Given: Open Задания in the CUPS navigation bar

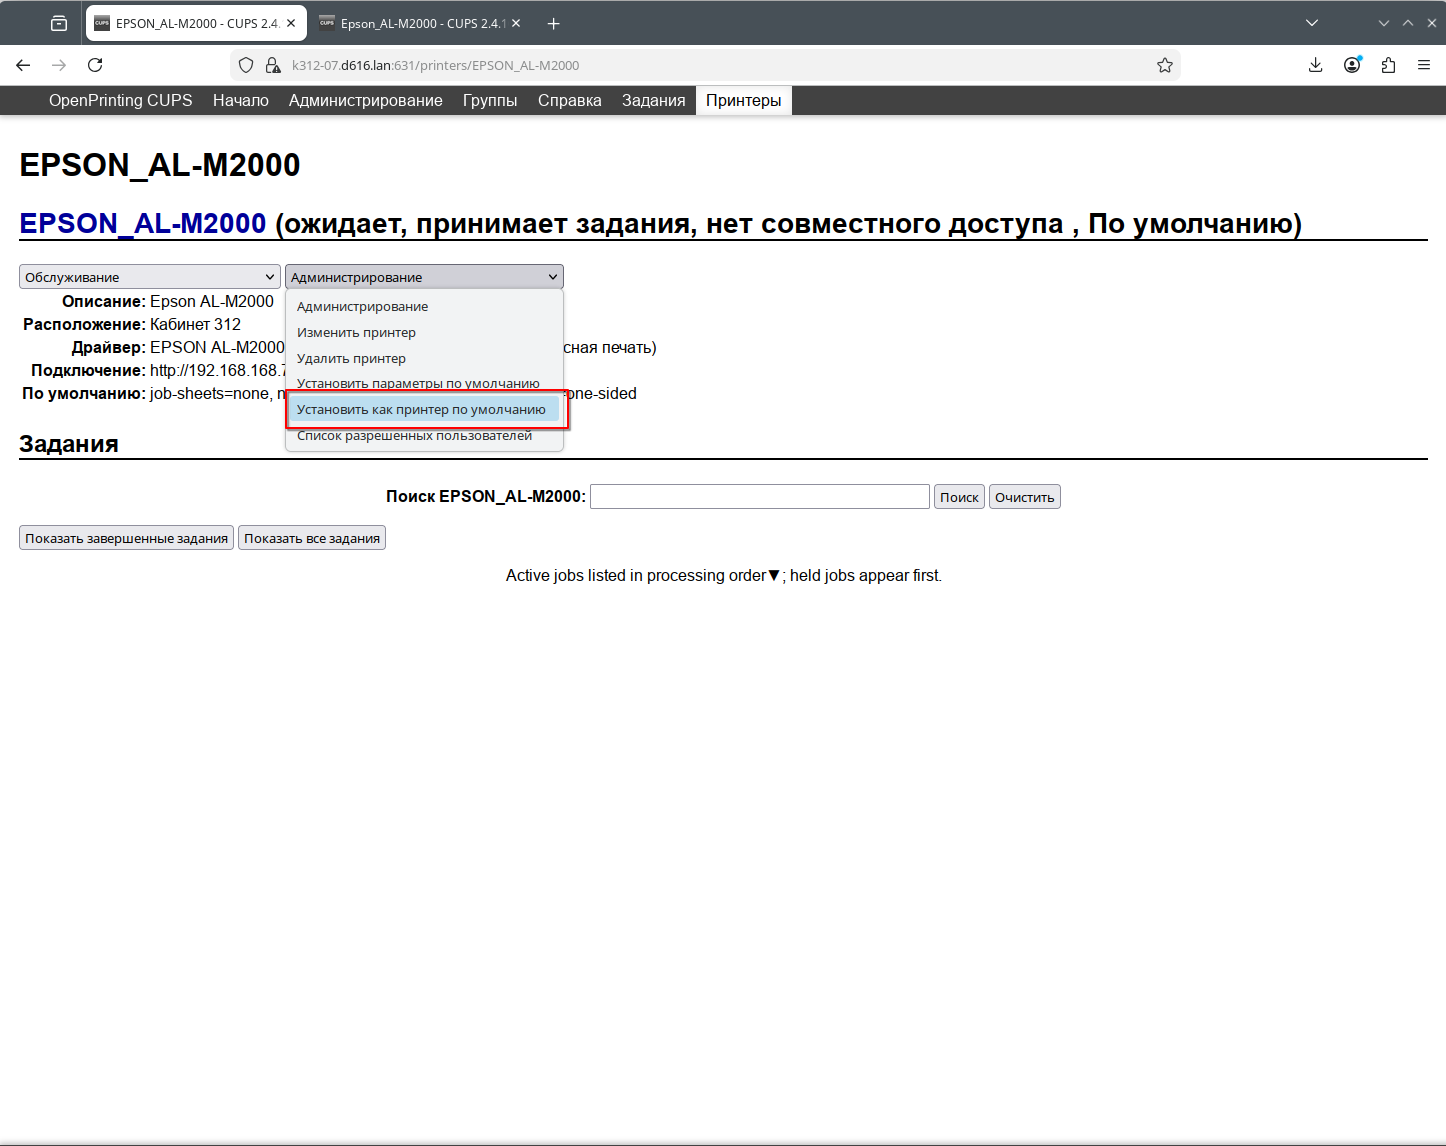Looking at the screenshot, I should 653,100.
